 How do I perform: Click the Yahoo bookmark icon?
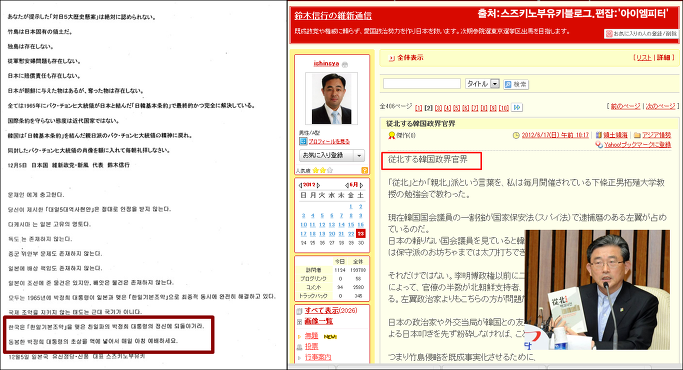pyautogui.click(x=599, y=144)
